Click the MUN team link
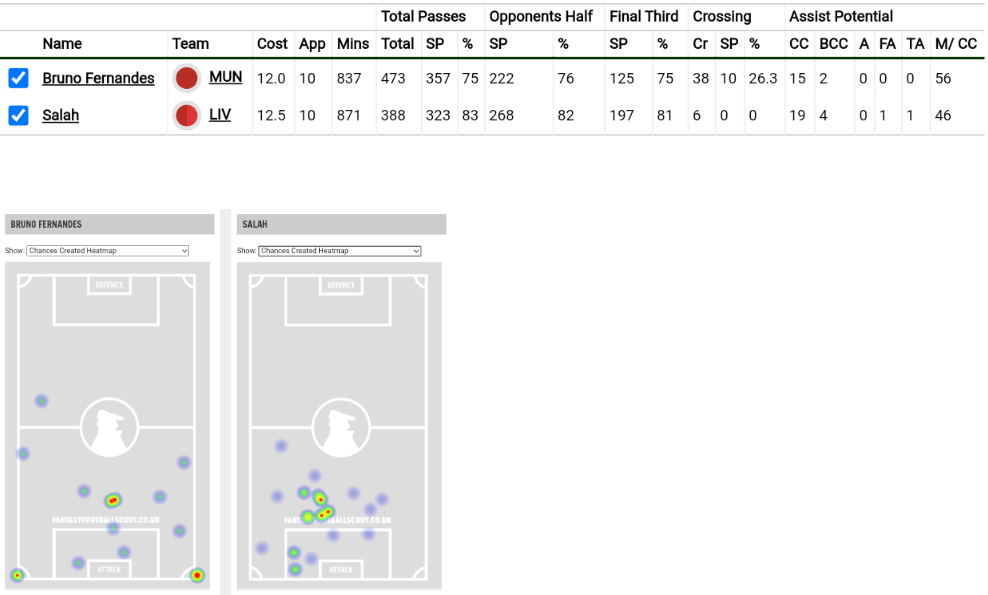The height and width of the screenshot is (595, 988). pyautogui.click(x=225, y=77)
